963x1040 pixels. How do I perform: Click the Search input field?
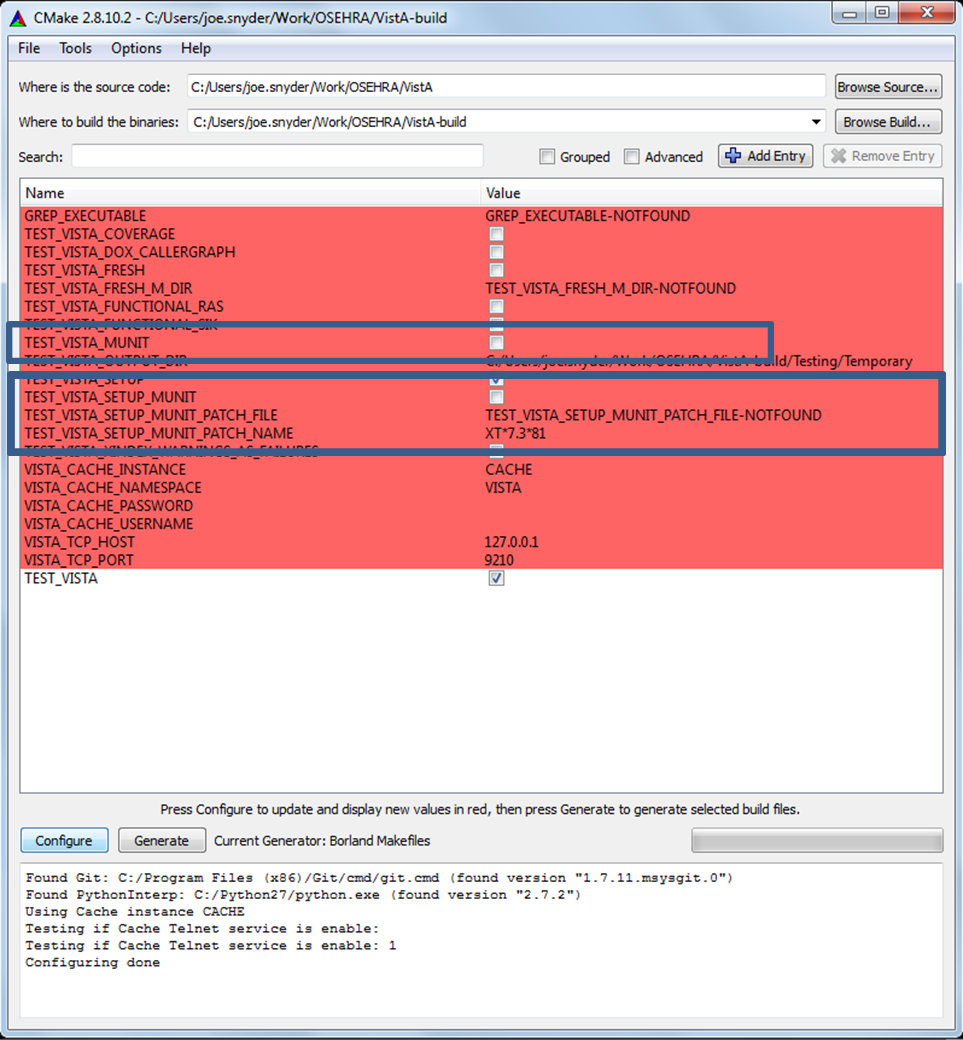pos(277,157)
